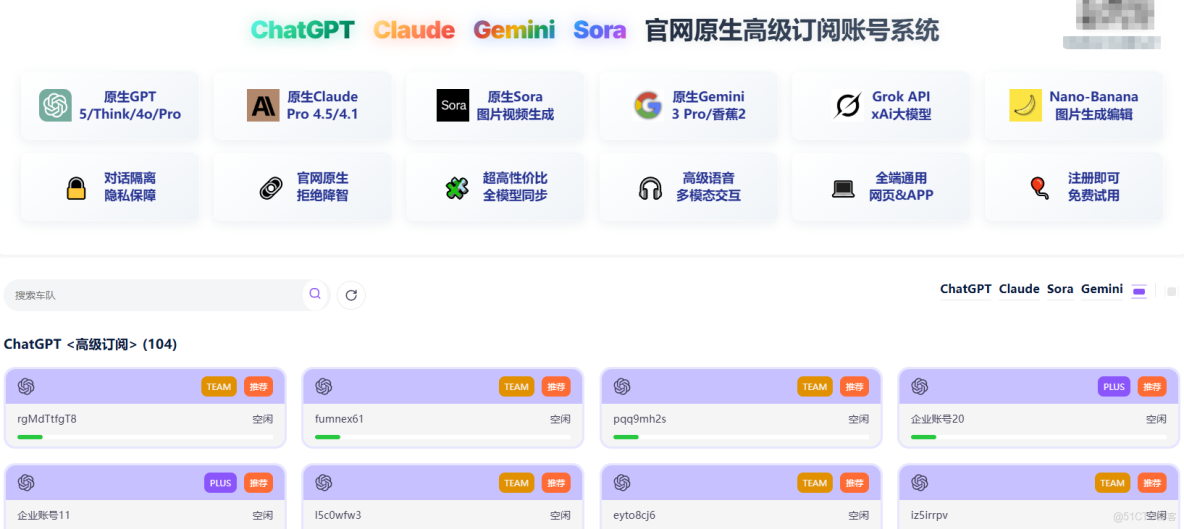Image resolution: width=1184 pixels, height=529 pixels.
Task: Click the page title 官网原生高级订阅账号系统
Action: coord(792,30)
